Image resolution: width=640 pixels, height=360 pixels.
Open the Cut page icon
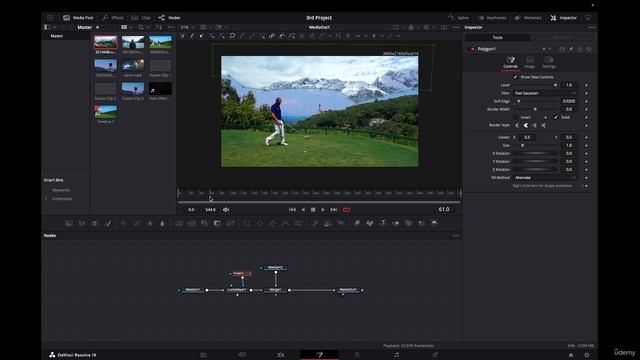click(x=242, y=355)
